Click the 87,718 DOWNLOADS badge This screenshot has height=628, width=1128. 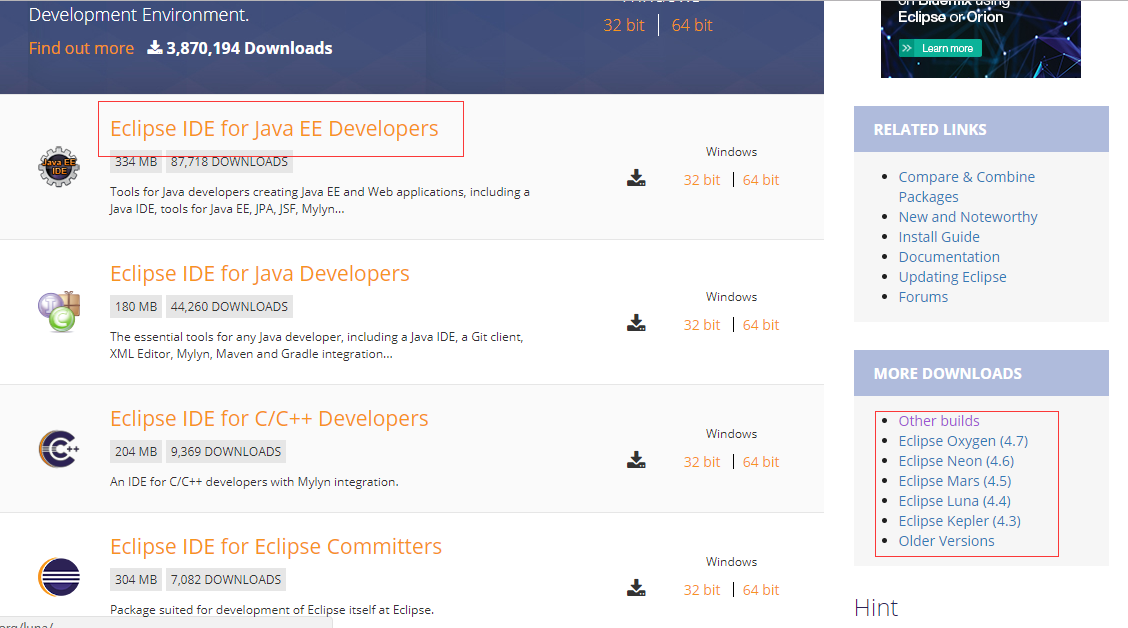pos(229,162)
